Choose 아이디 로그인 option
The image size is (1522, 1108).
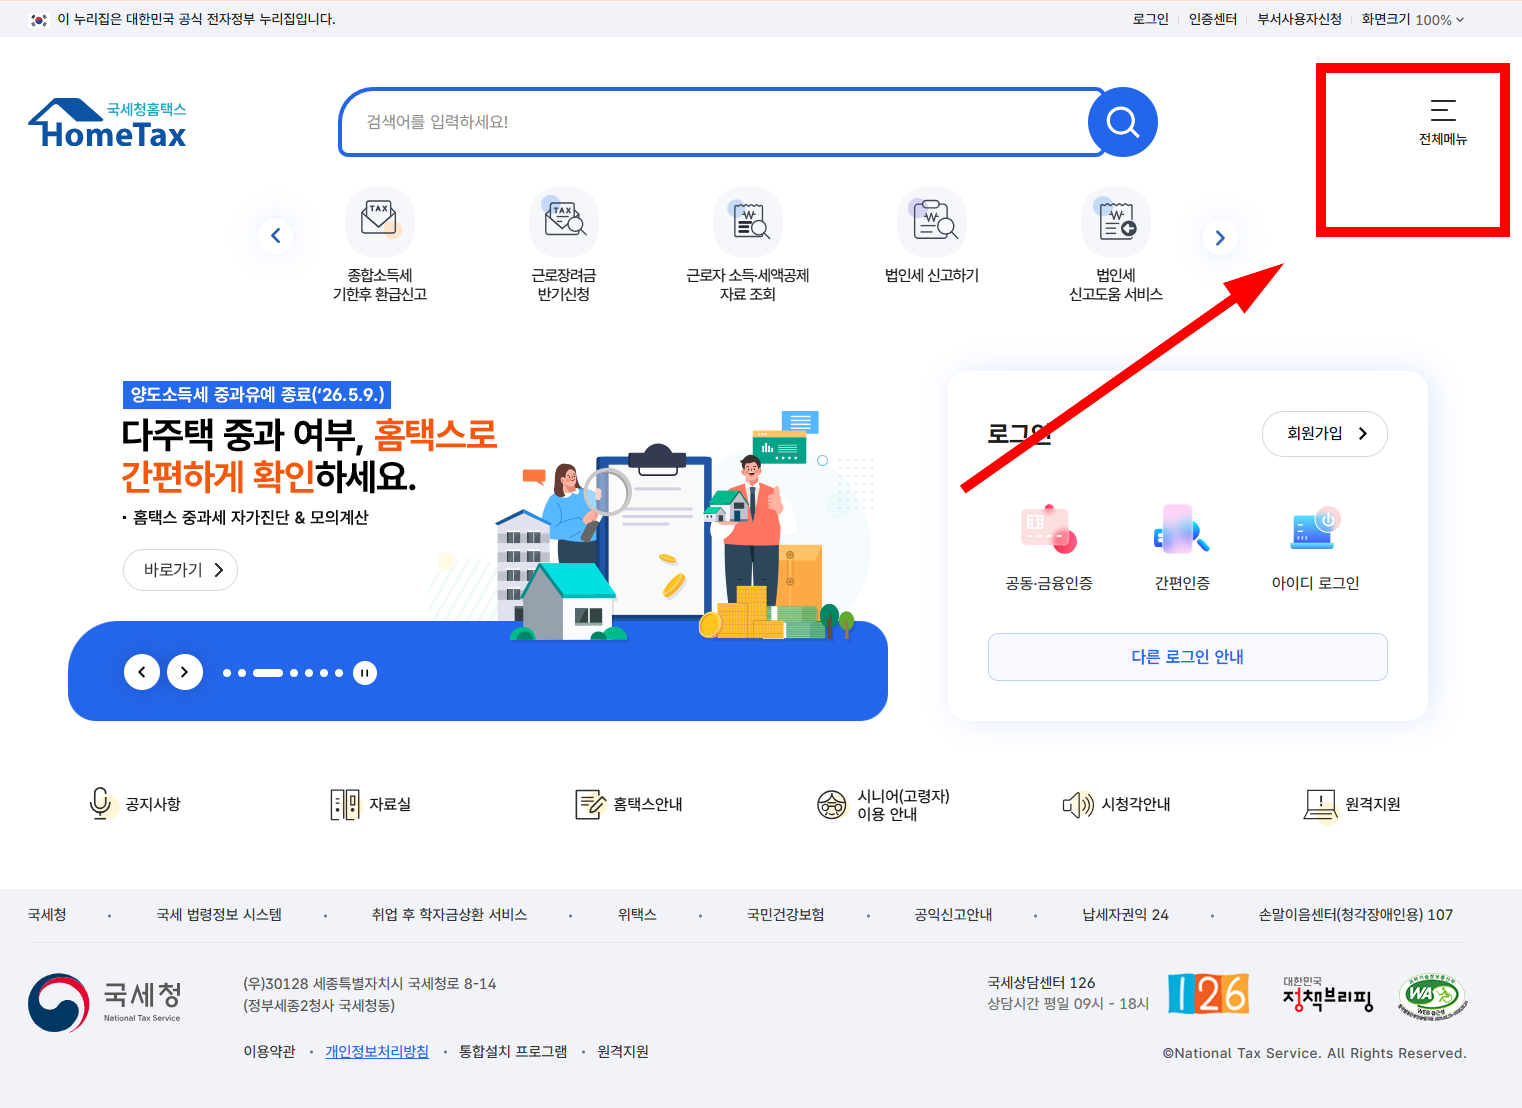click(1313, 545)
